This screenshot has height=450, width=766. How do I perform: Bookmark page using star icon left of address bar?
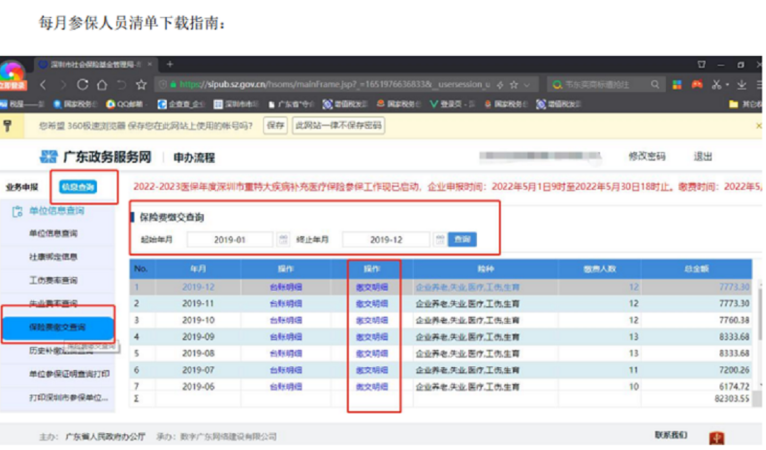tap(141, 85)
